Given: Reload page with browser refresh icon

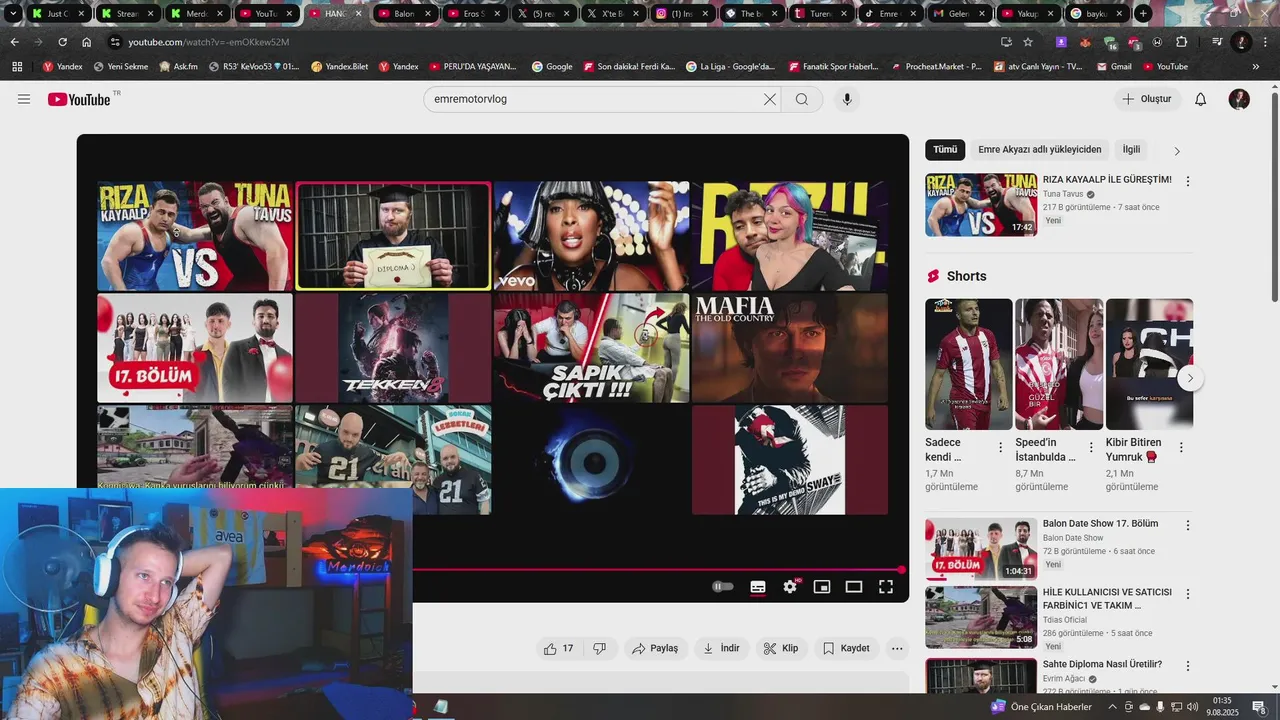Looking at the screenshot, I should 63,42.
